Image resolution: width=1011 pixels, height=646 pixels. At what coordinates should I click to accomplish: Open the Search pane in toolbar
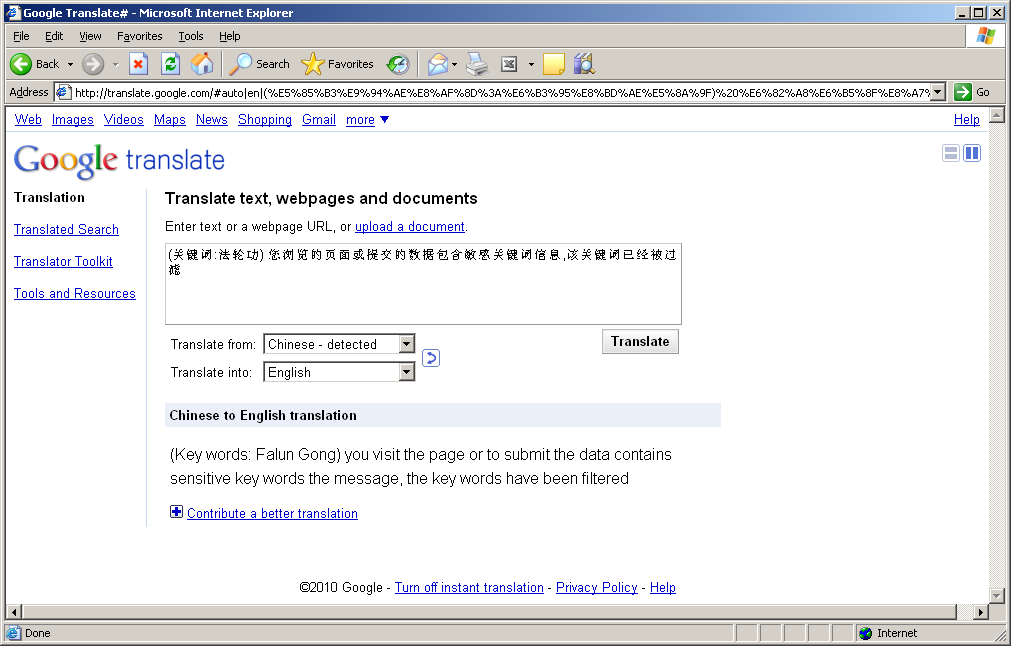click(260, 64)
